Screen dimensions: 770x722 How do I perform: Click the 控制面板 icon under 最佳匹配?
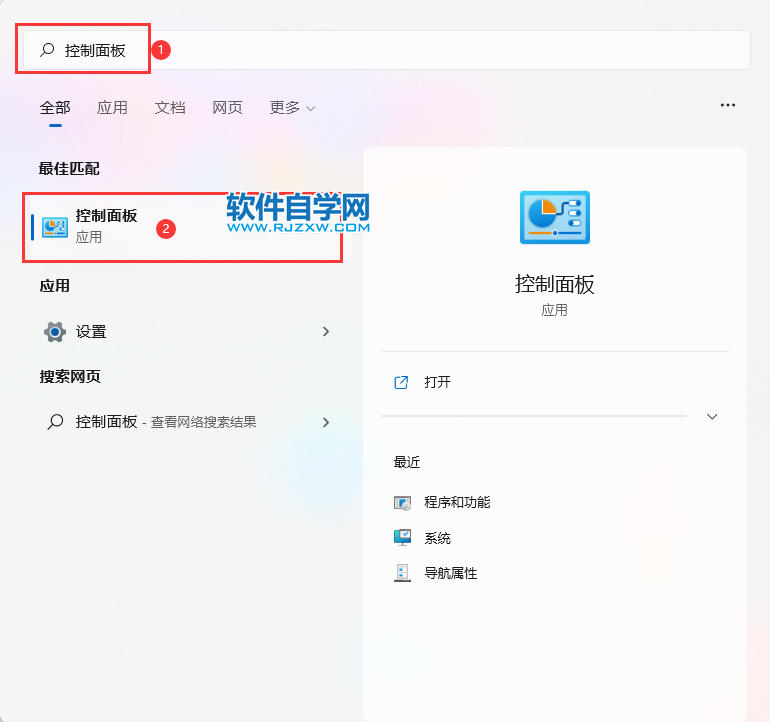click(55, 226)
